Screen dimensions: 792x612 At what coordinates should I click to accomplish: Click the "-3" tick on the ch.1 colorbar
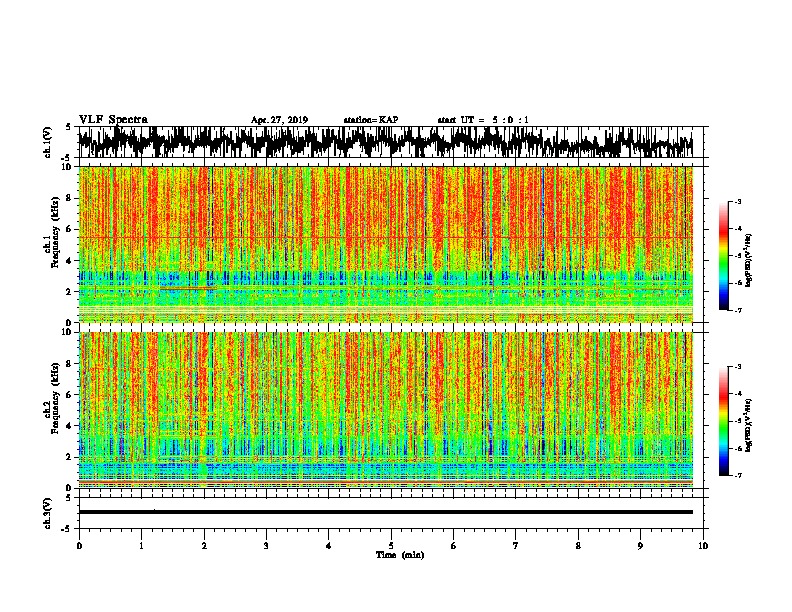point(737,202)
